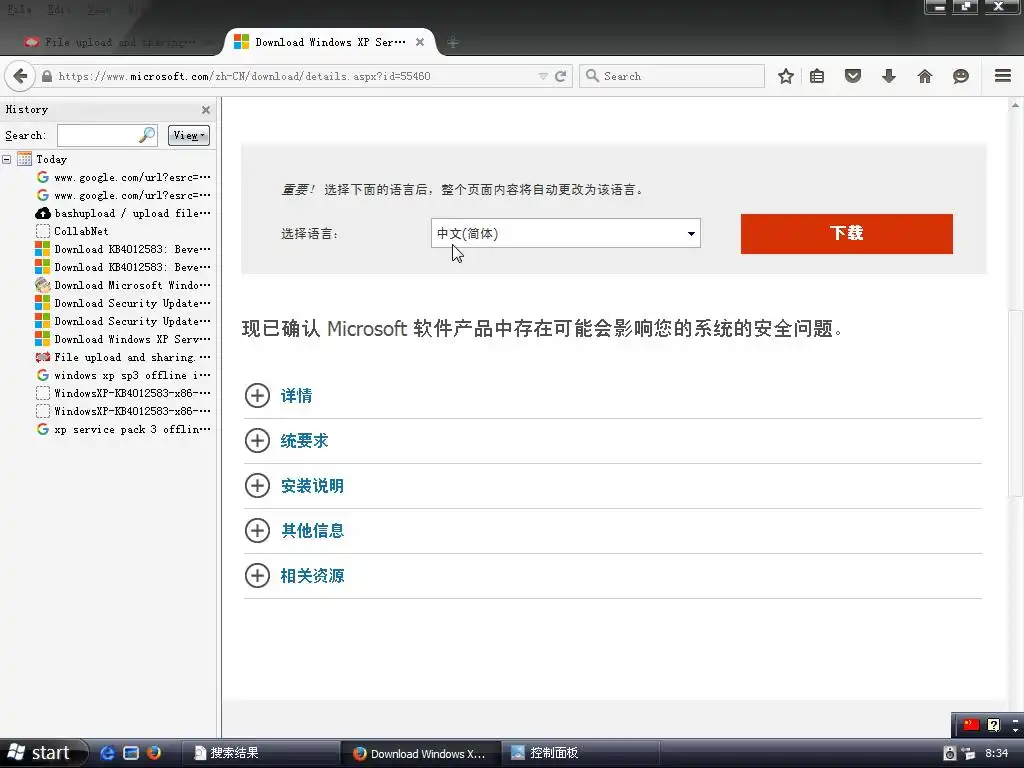The height and width of the screenshot is (768, 1024).
Task: Close the Download Windows XP tab
Action: point(420,42)
